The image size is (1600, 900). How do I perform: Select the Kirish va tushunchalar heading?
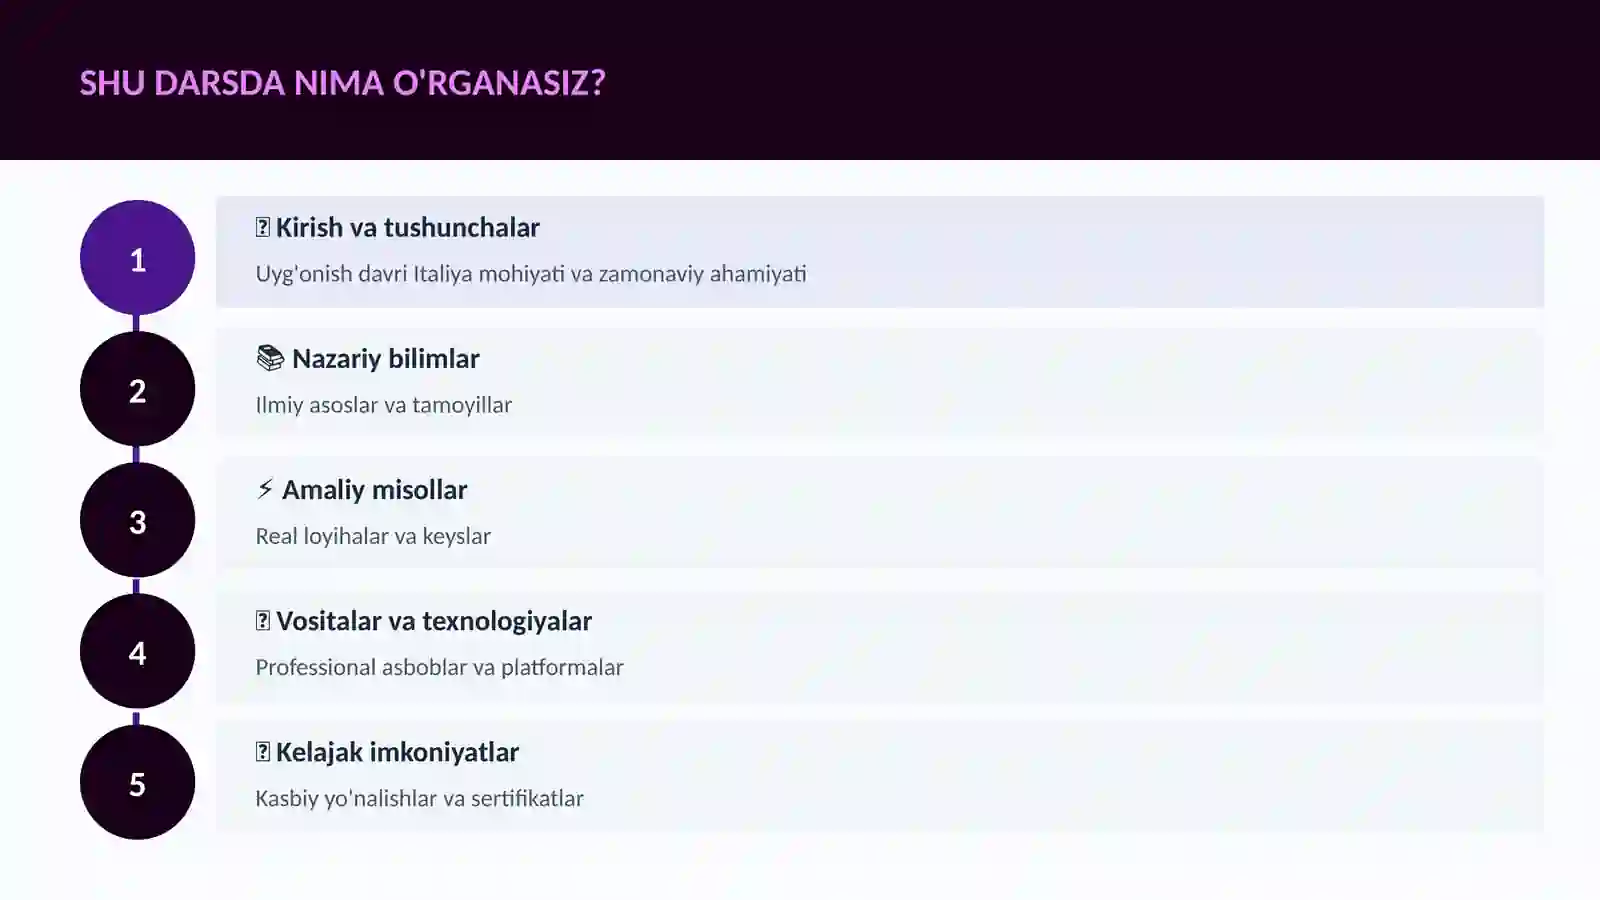(x=407, y=227)
